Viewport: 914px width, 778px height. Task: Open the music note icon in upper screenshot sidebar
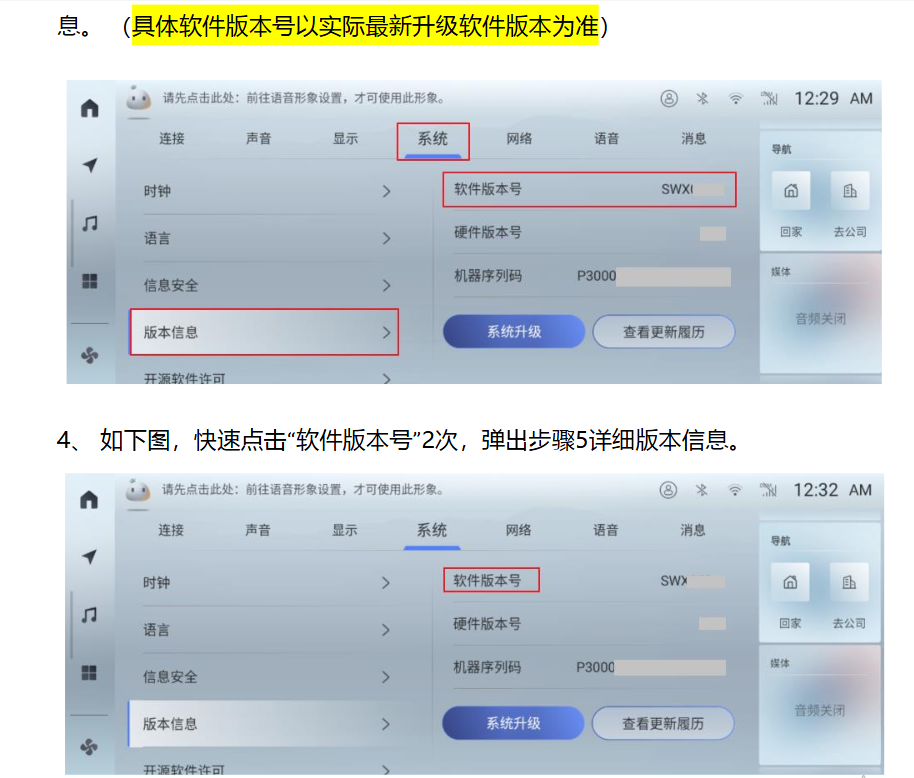[x=90, y=223]
